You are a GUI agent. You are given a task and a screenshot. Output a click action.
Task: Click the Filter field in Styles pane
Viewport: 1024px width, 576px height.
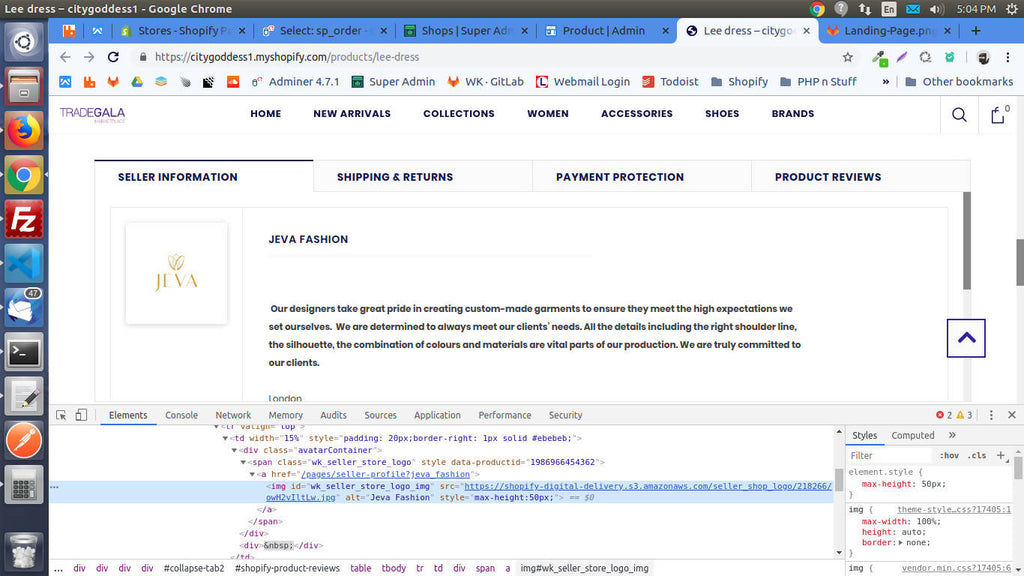[x=888, y=455]
